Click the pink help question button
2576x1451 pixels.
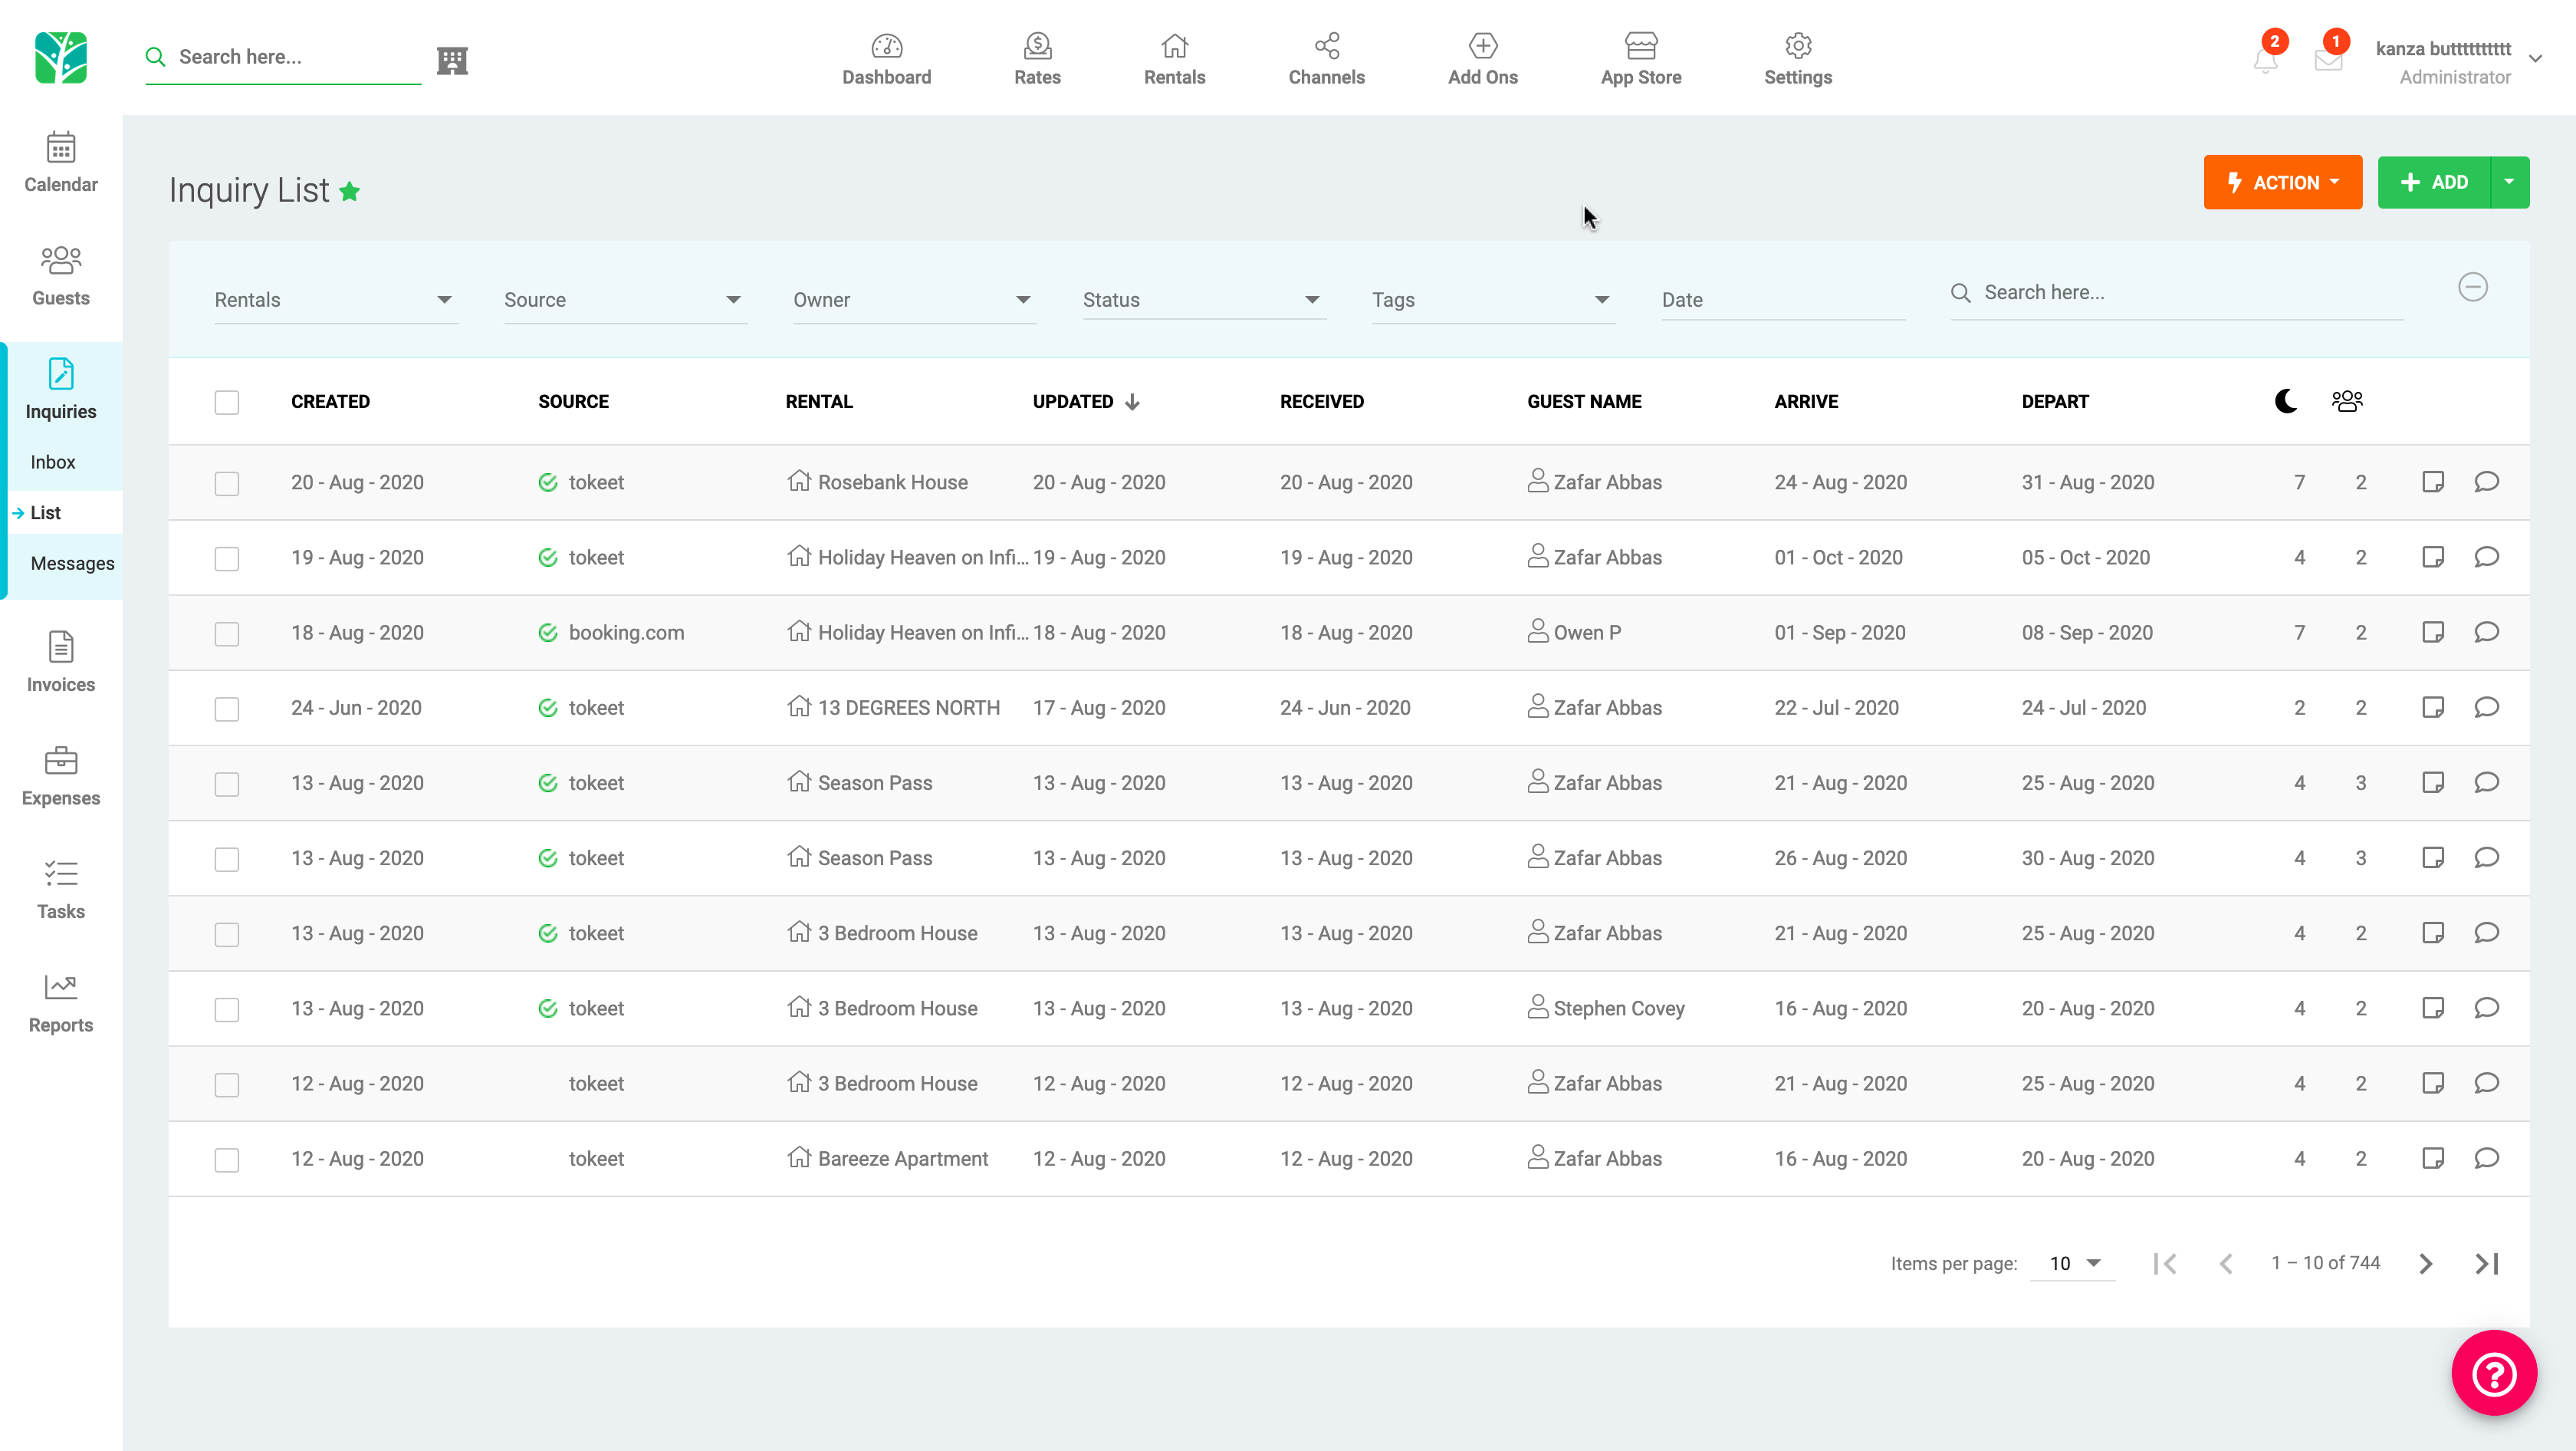[x=2494, y=1373]
